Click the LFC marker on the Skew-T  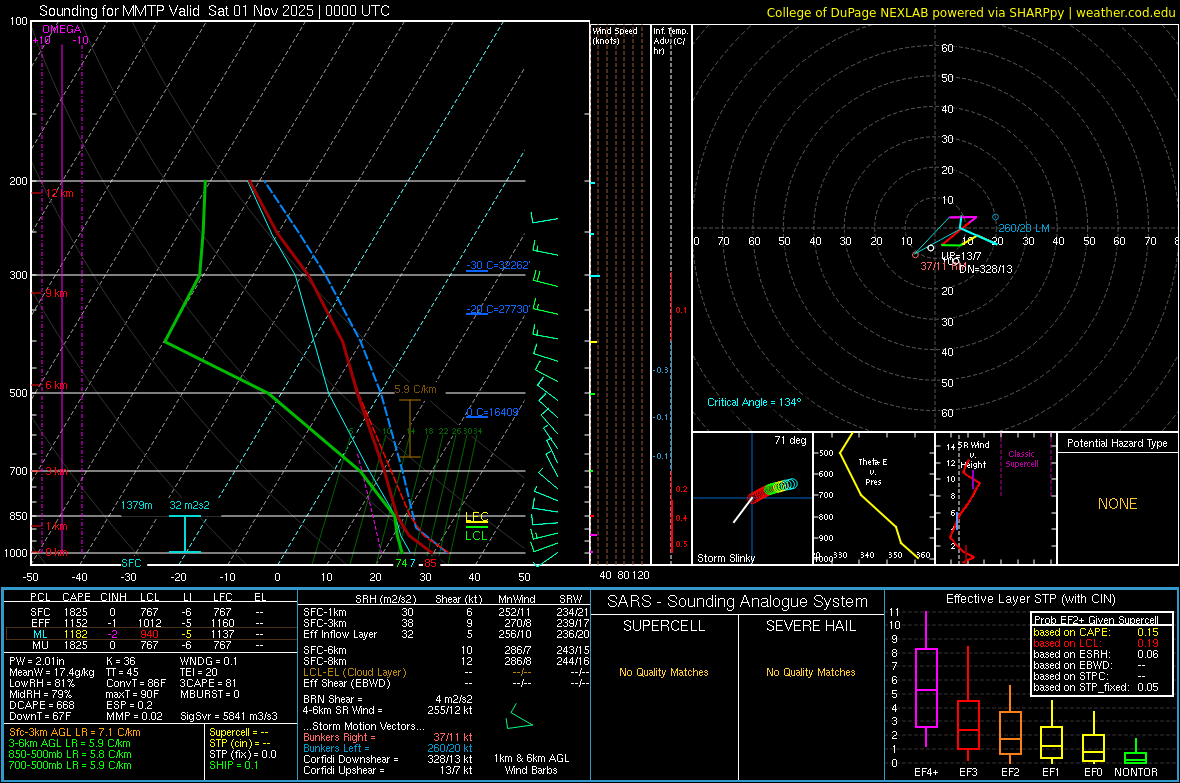476,517
